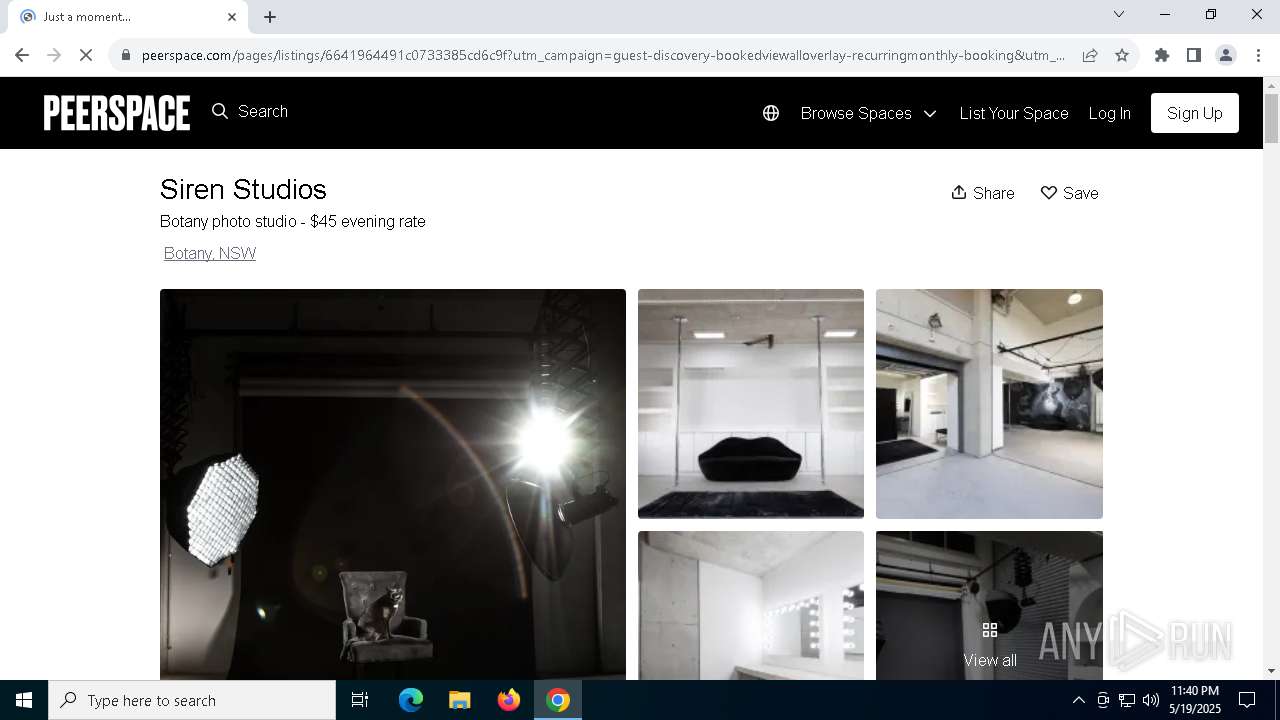Open Task View on the taskbar

click(x=360, y=700)
